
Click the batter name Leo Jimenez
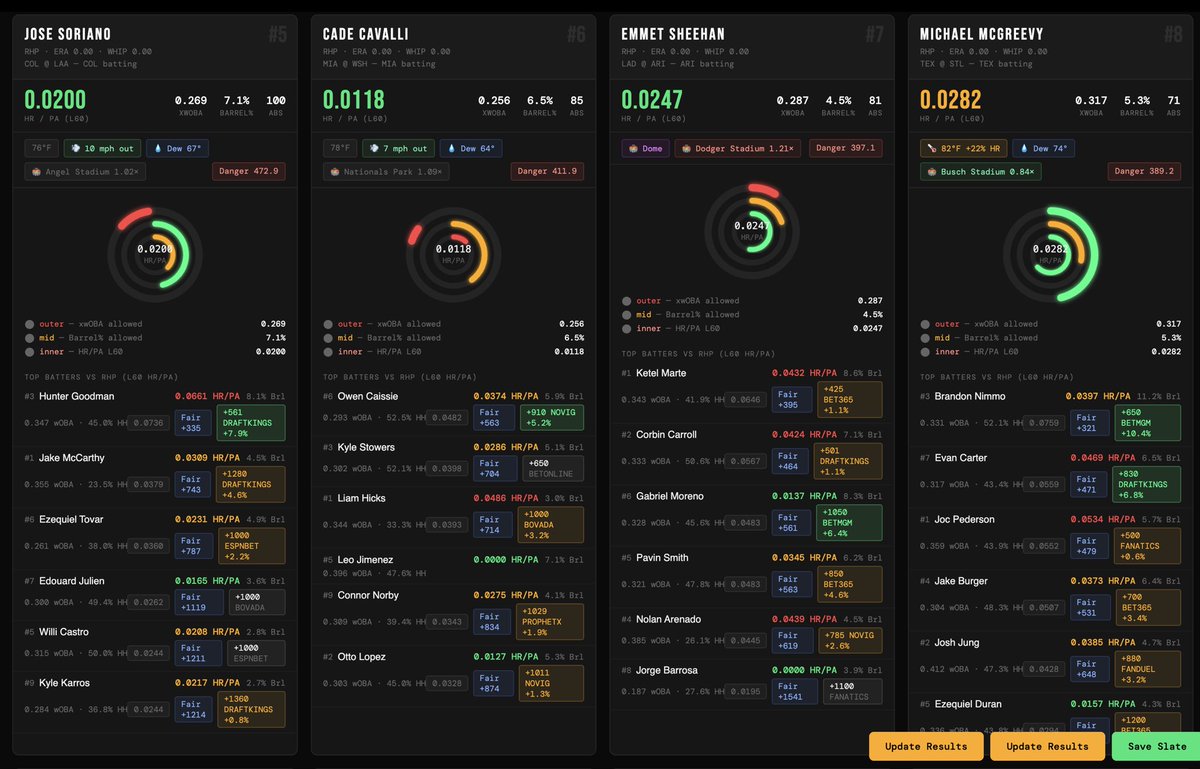366,560
